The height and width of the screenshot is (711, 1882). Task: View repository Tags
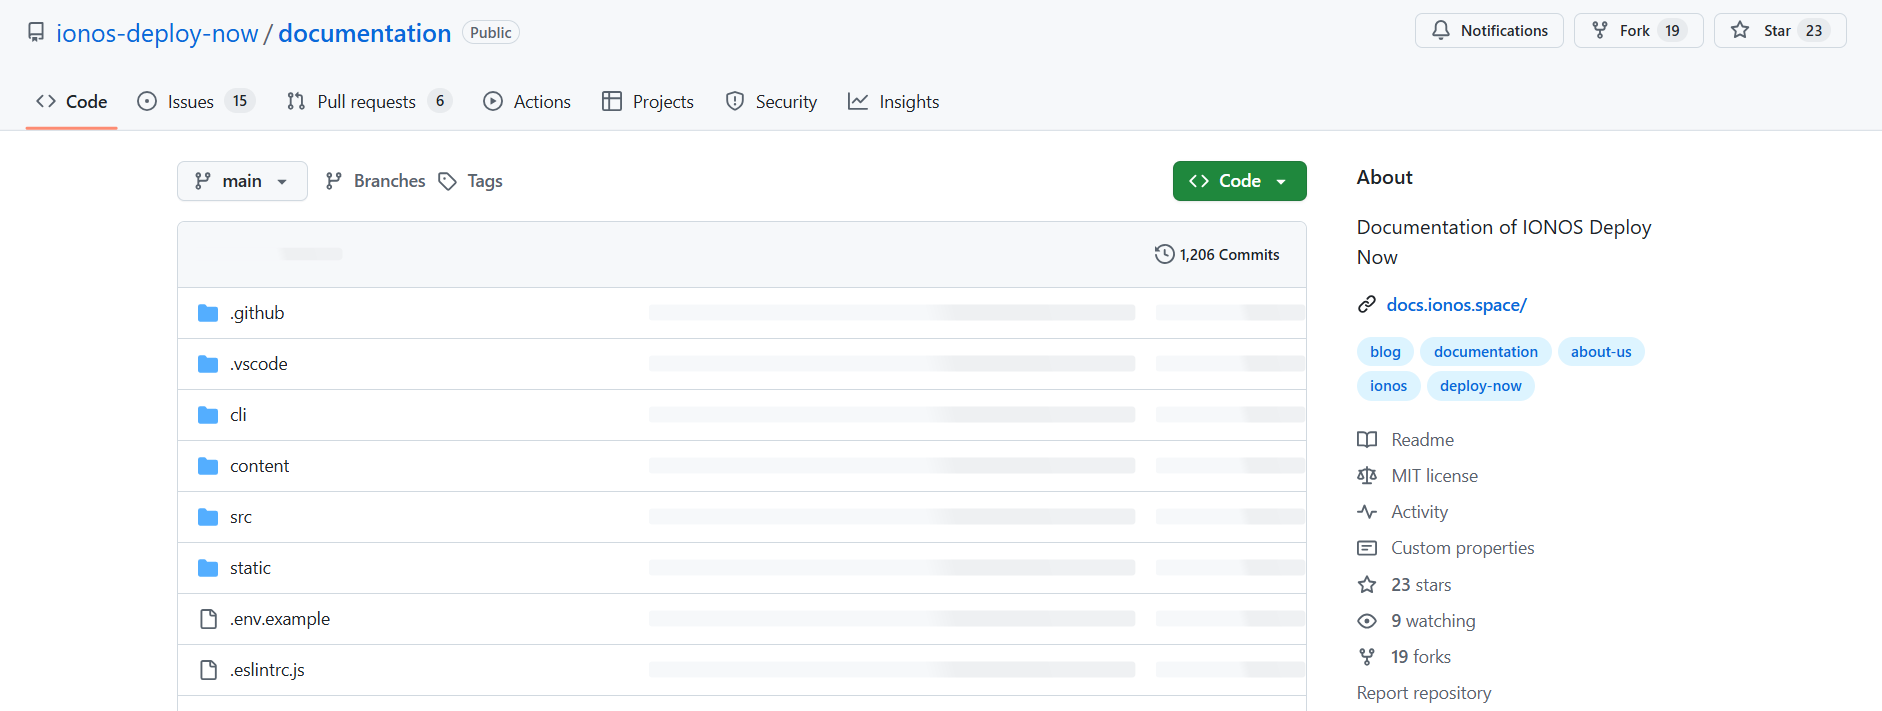(x=471, y=181)
